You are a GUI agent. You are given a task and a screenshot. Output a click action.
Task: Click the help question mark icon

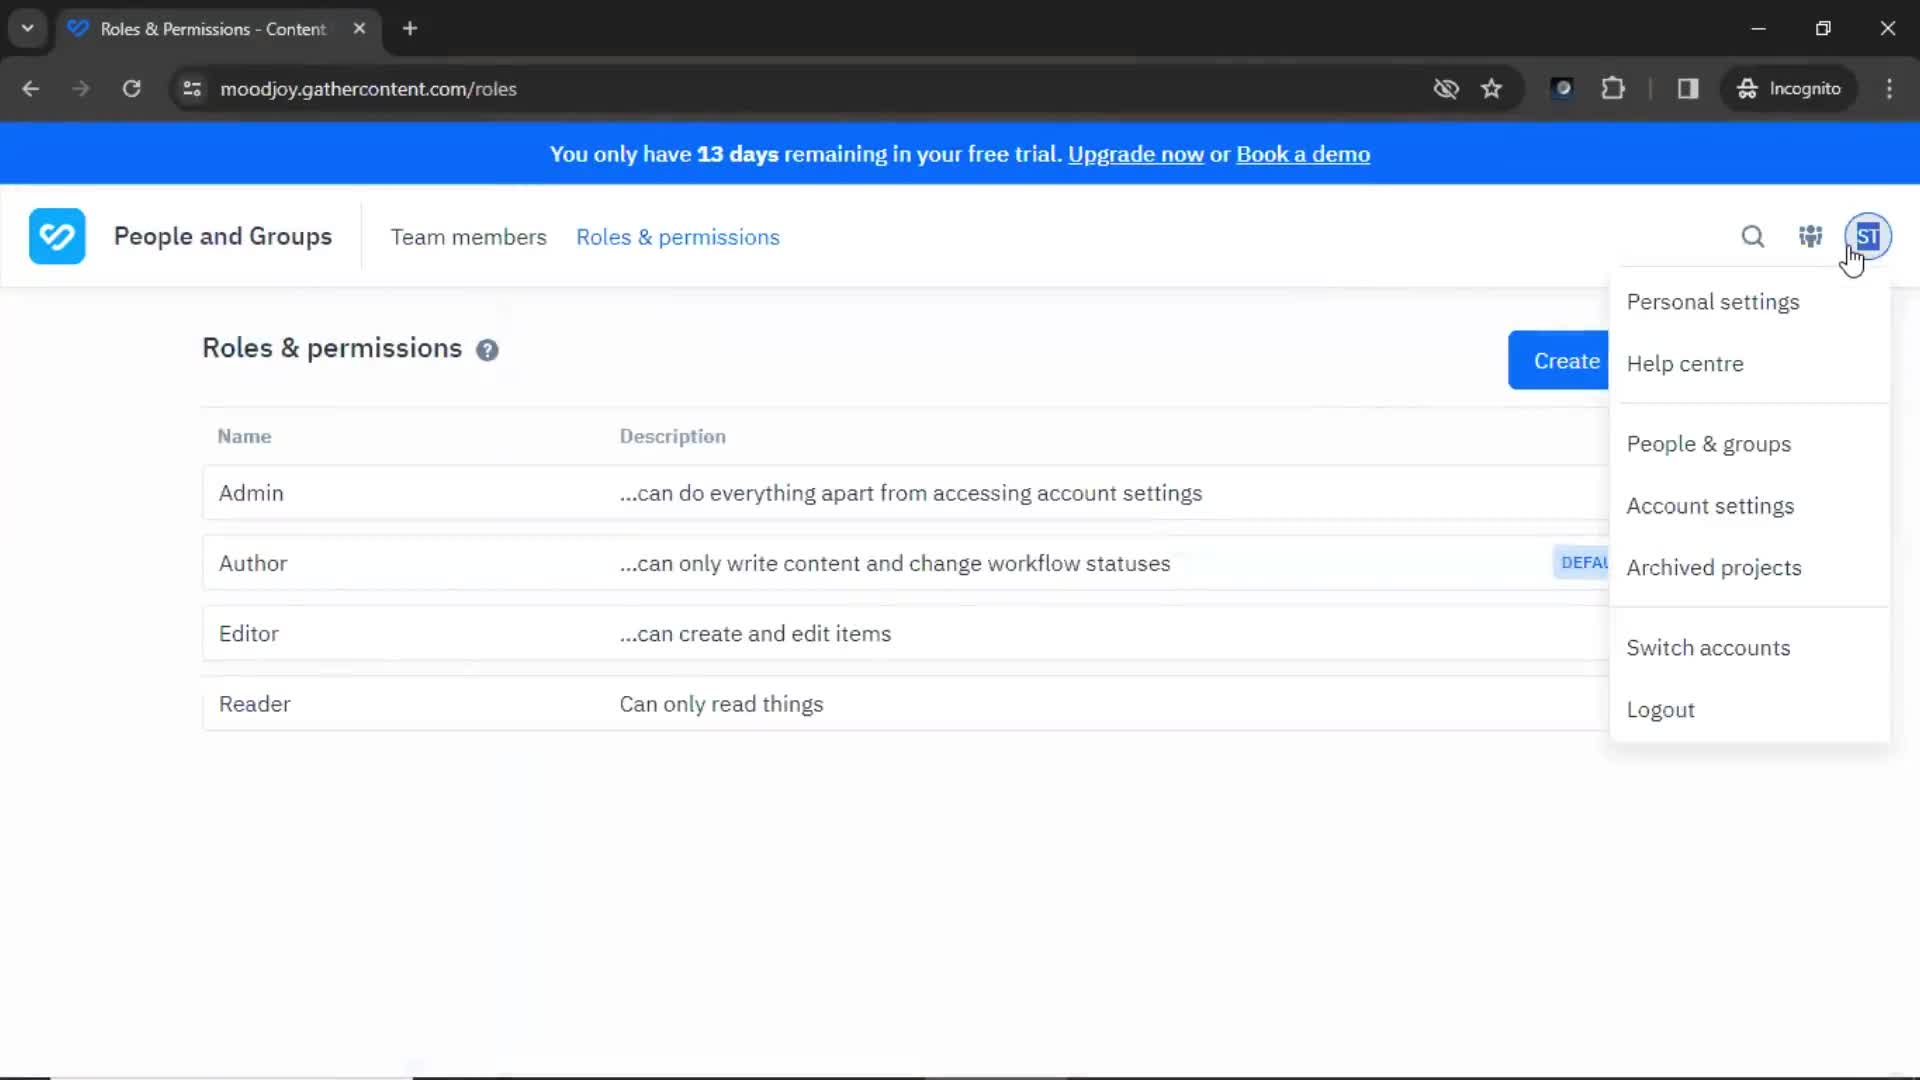[x=488, y=349]
